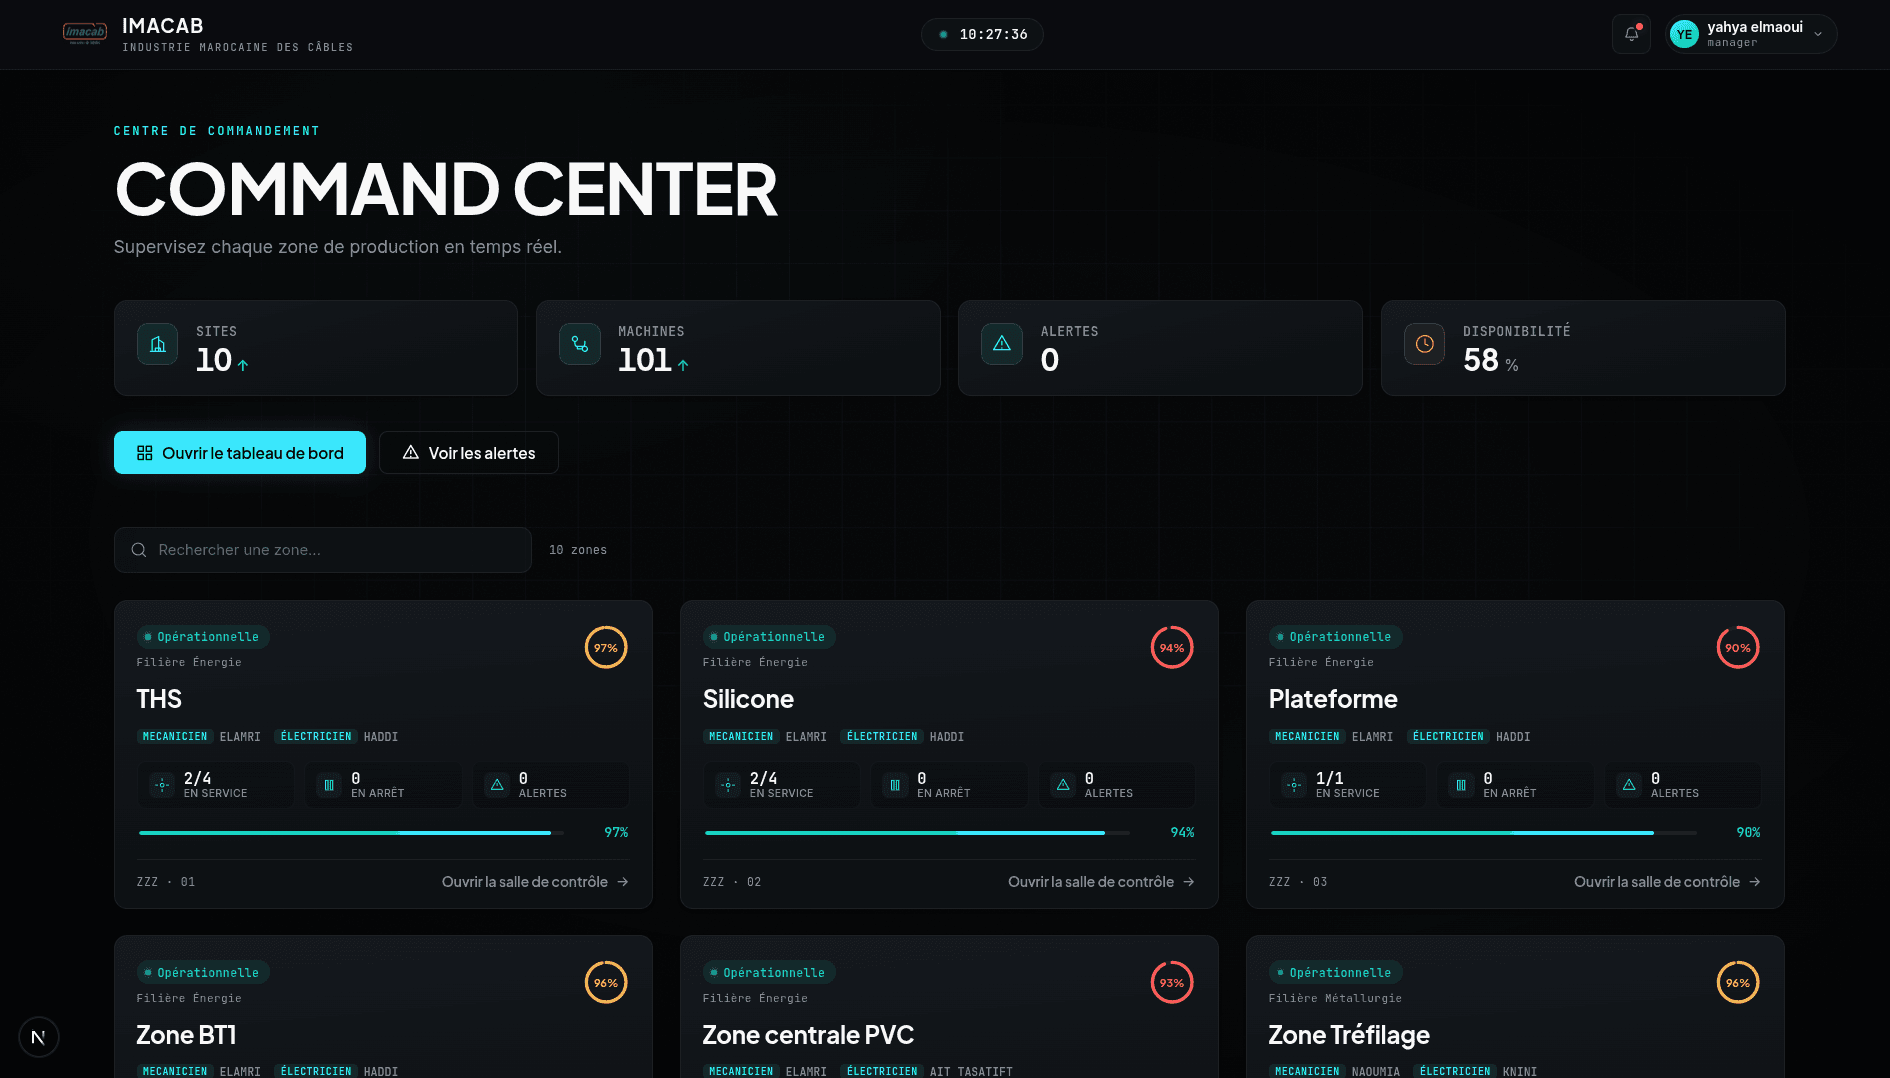Click the Plateforme 90% progress bar
Viewport: 1890px width, 1078px height.
click(1483, 832)
